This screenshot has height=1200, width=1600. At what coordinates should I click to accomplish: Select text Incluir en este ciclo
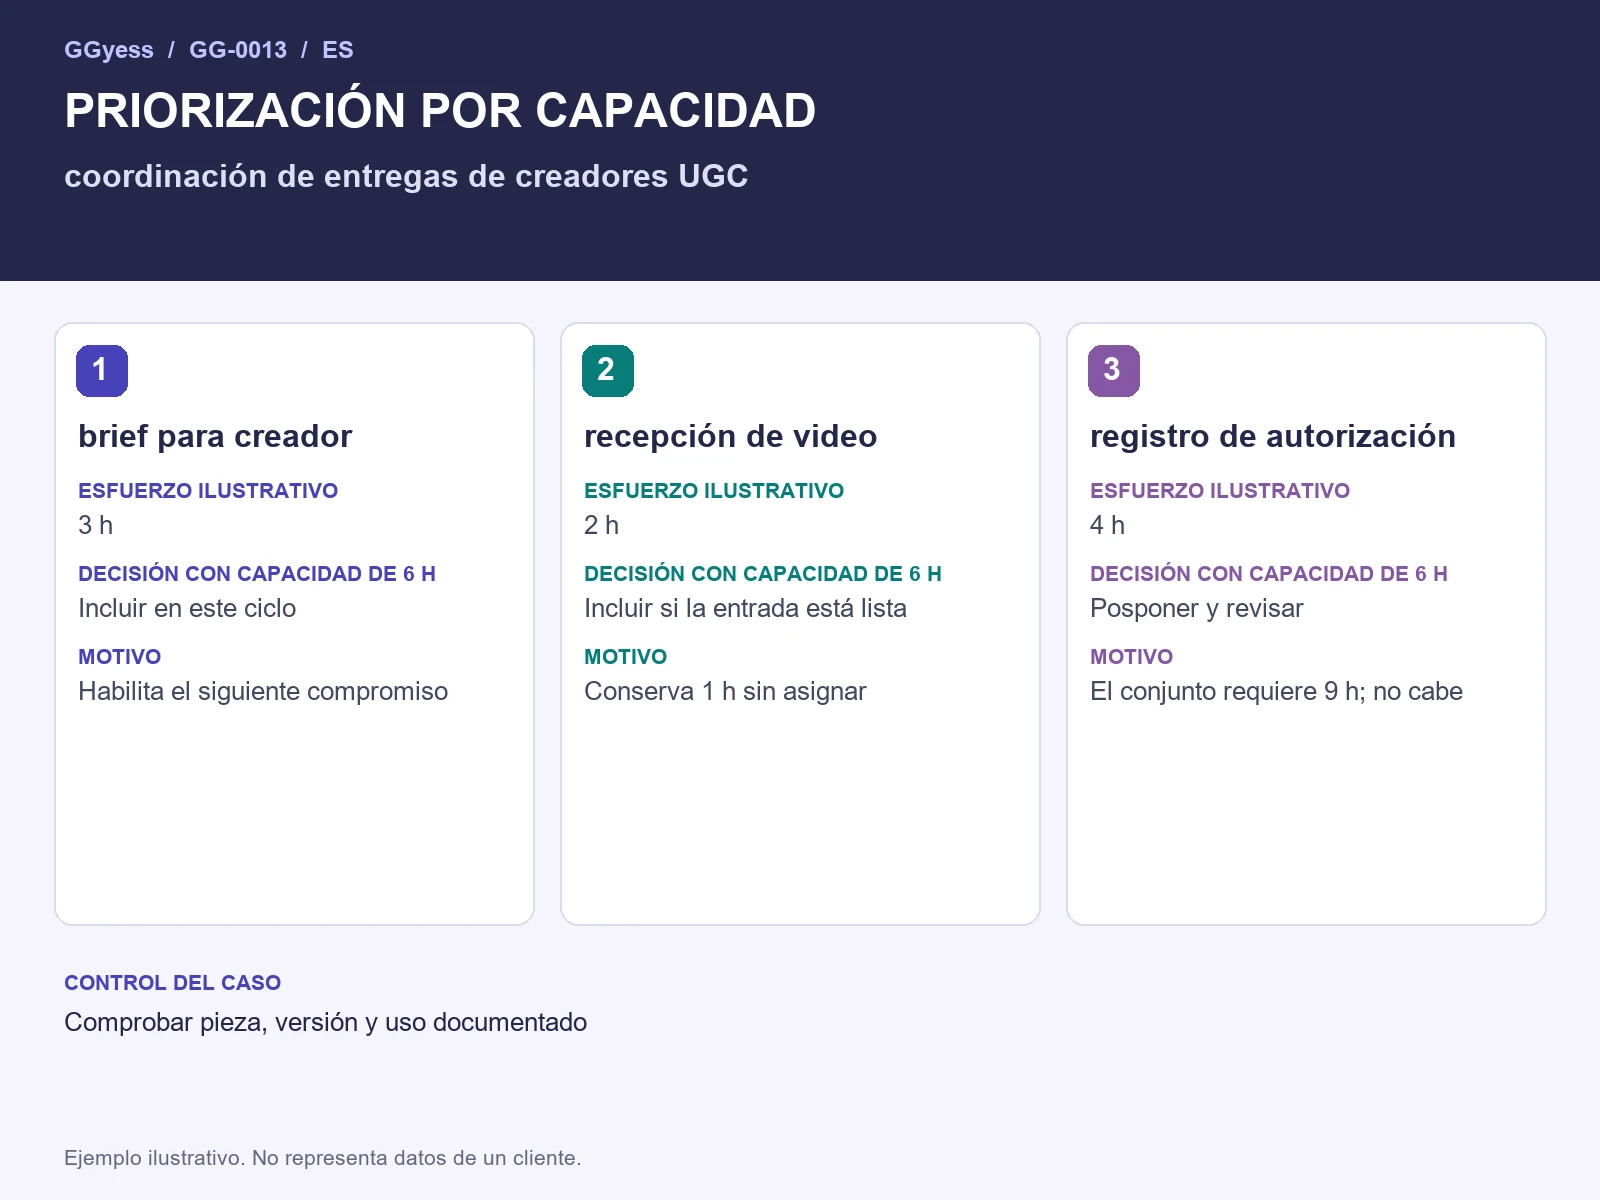[x=187, y=608]
